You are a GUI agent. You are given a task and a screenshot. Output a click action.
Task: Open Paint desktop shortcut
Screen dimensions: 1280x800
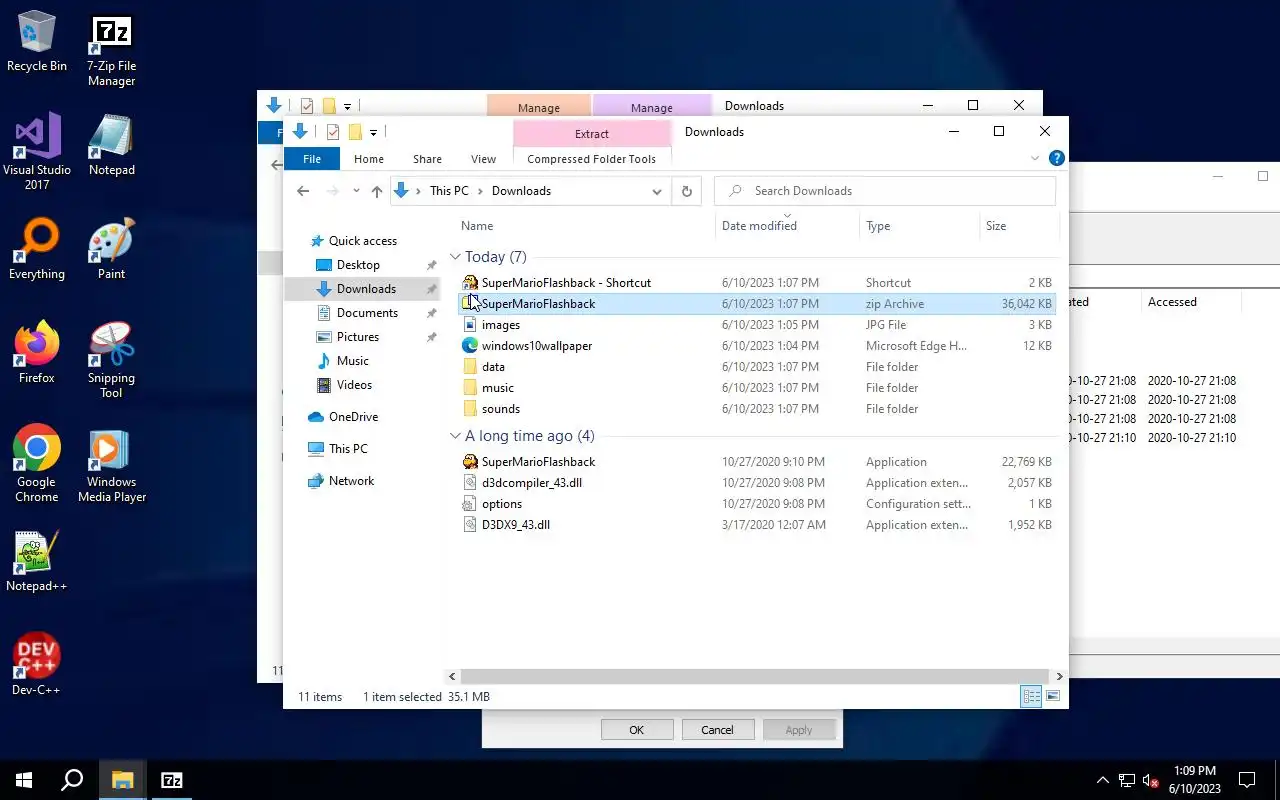click(111, 250)
